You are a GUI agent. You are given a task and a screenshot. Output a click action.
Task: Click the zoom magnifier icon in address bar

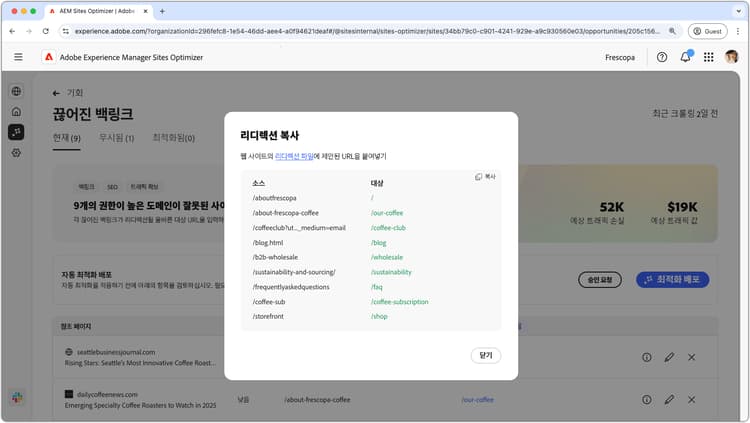click(672, 31)
